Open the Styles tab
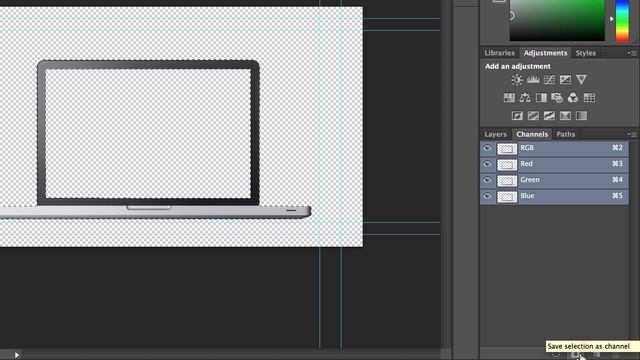 586,53
